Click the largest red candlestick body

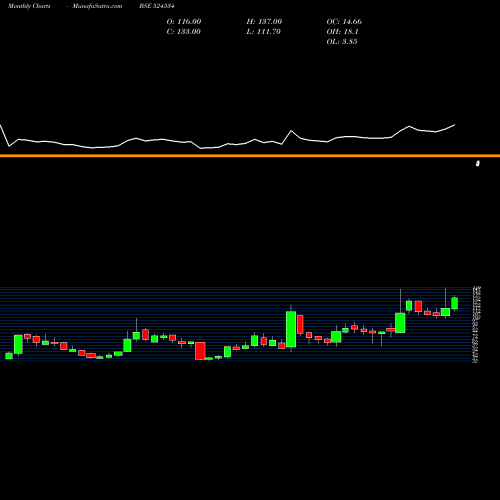tap(200, 351)
